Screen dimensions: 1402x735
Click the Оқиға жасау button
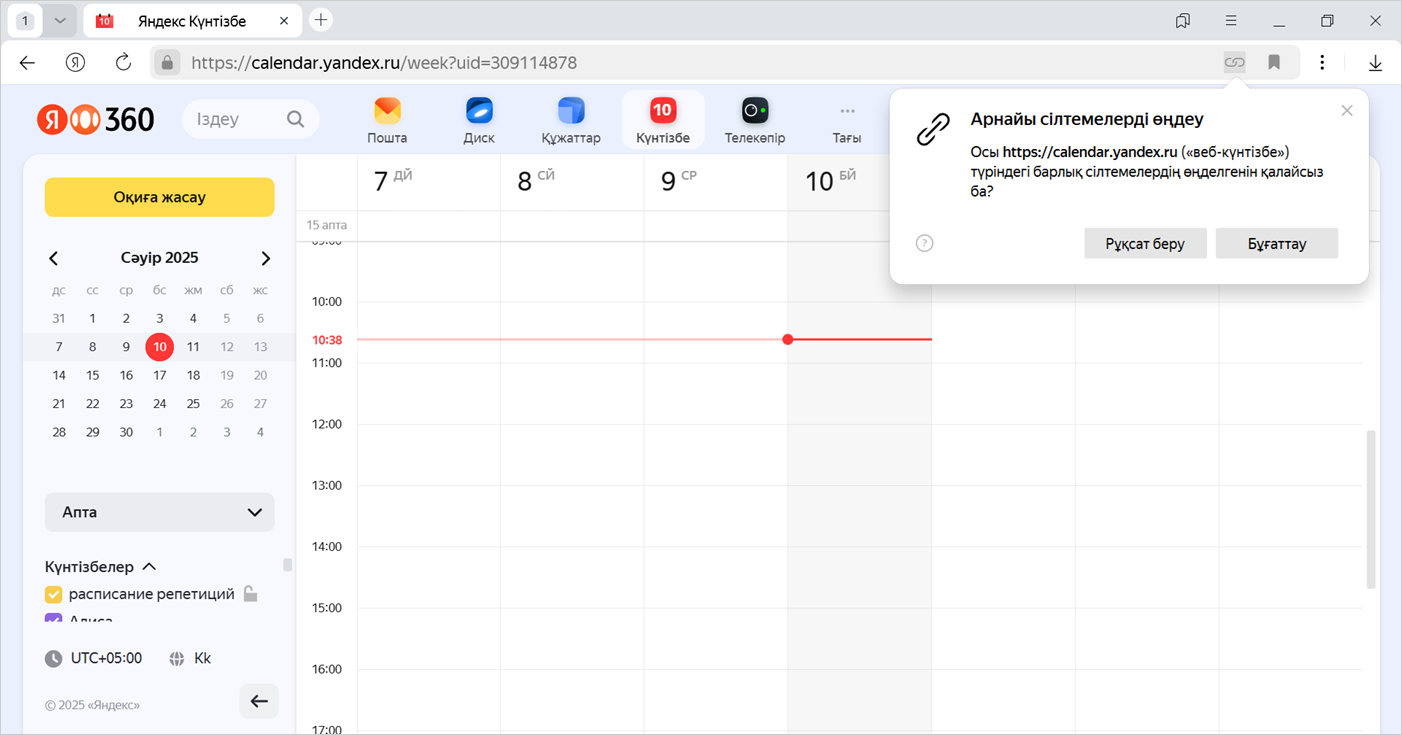point(160,197)
